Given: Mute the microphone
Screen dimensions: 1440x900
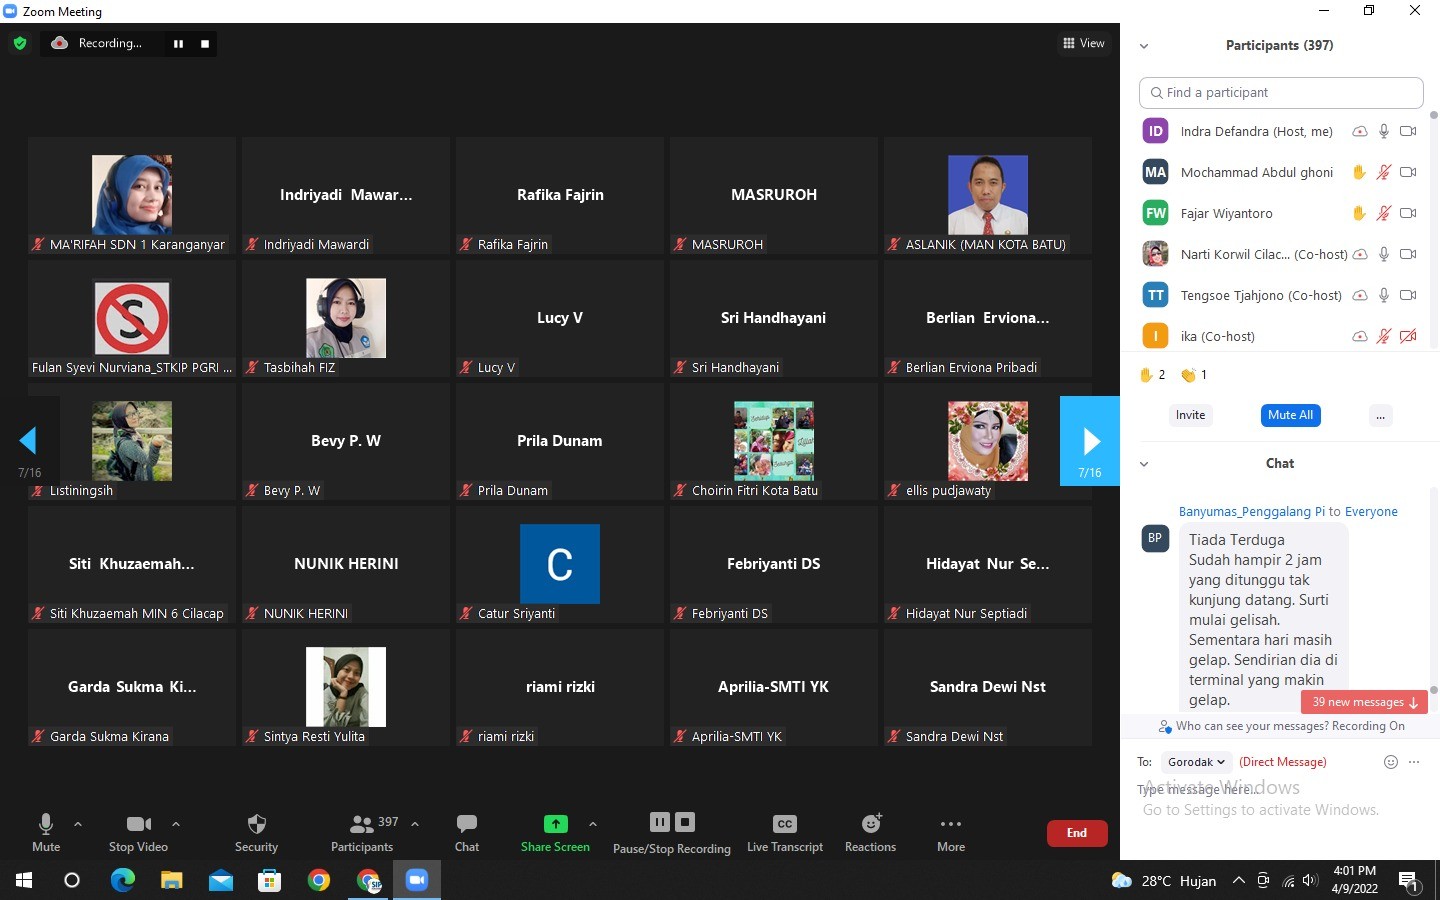Looking at the screenshot, I should click(x=46, y=831).
